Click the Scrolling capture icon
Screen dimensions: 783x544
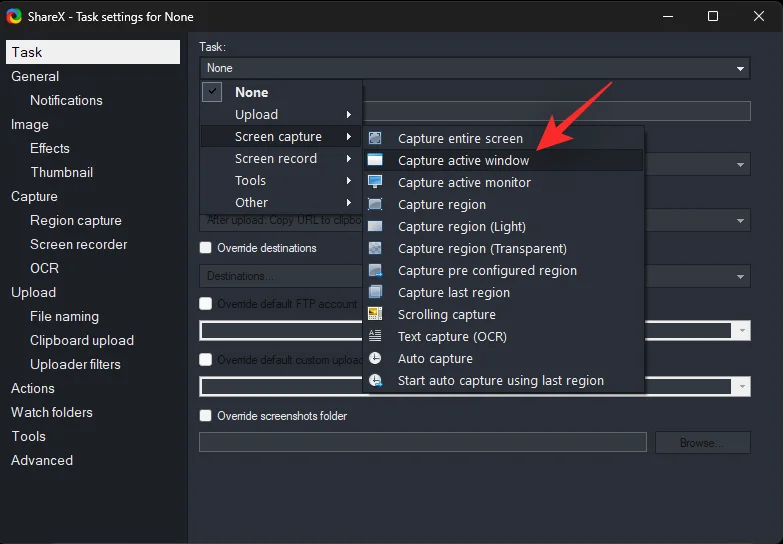point(375,315)
